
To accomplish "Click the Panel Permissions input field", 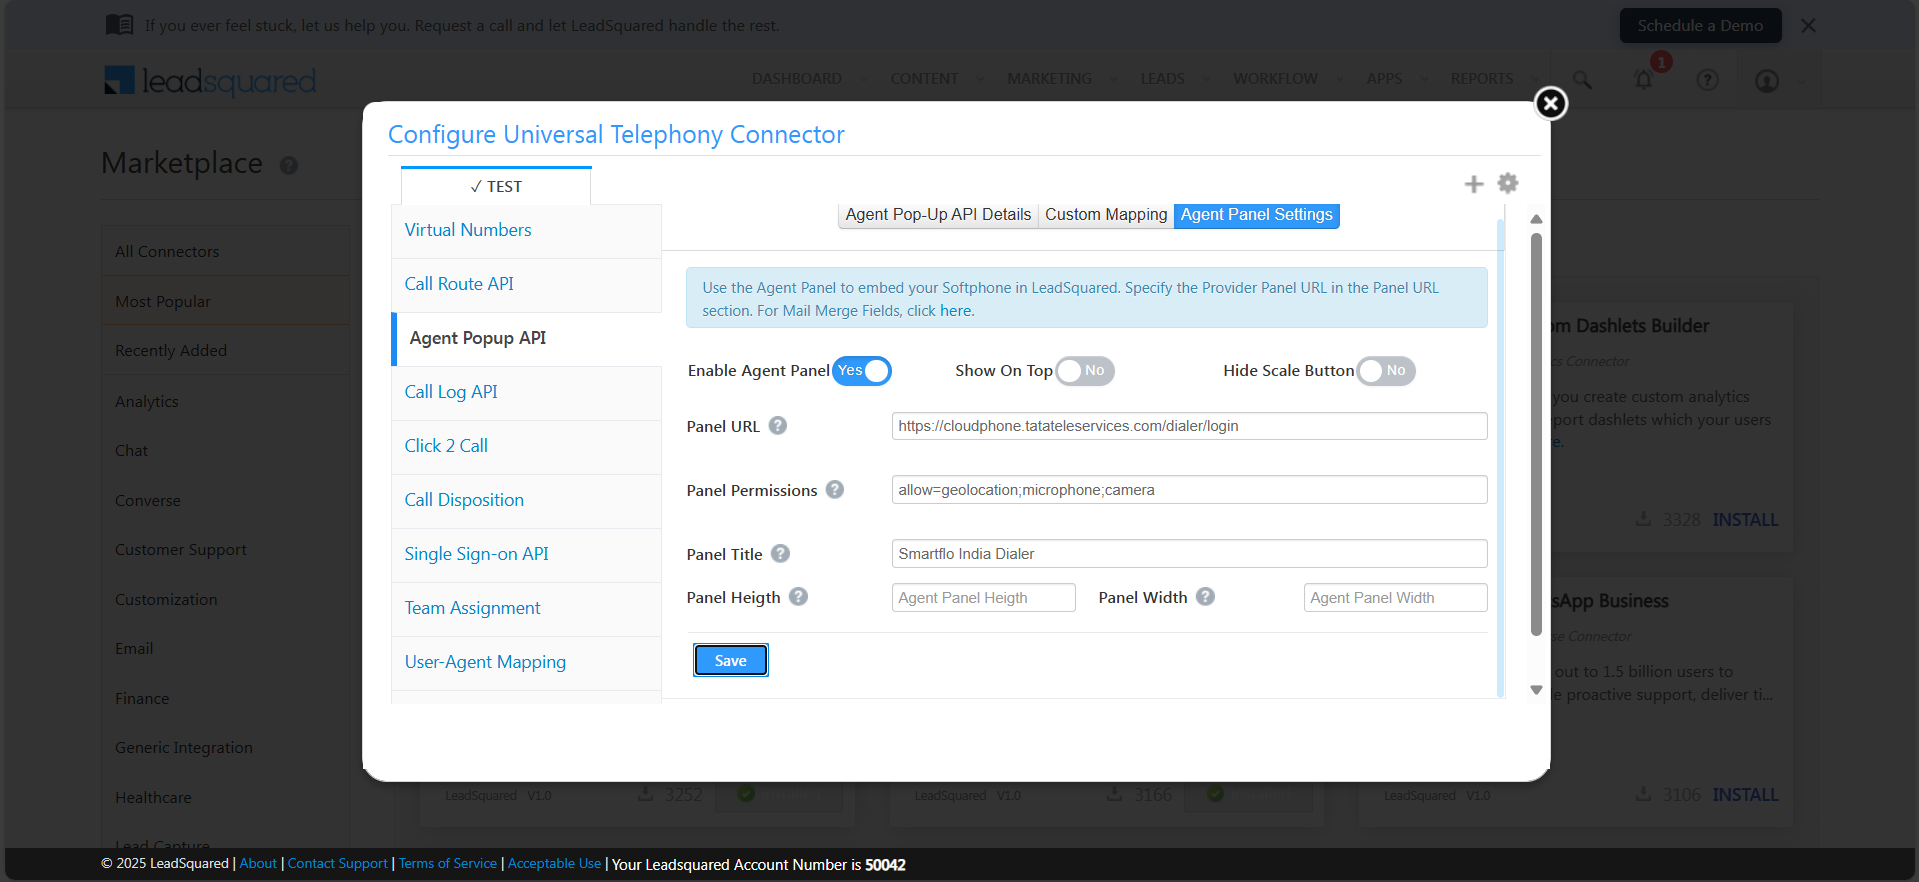I will (1189, 490).
